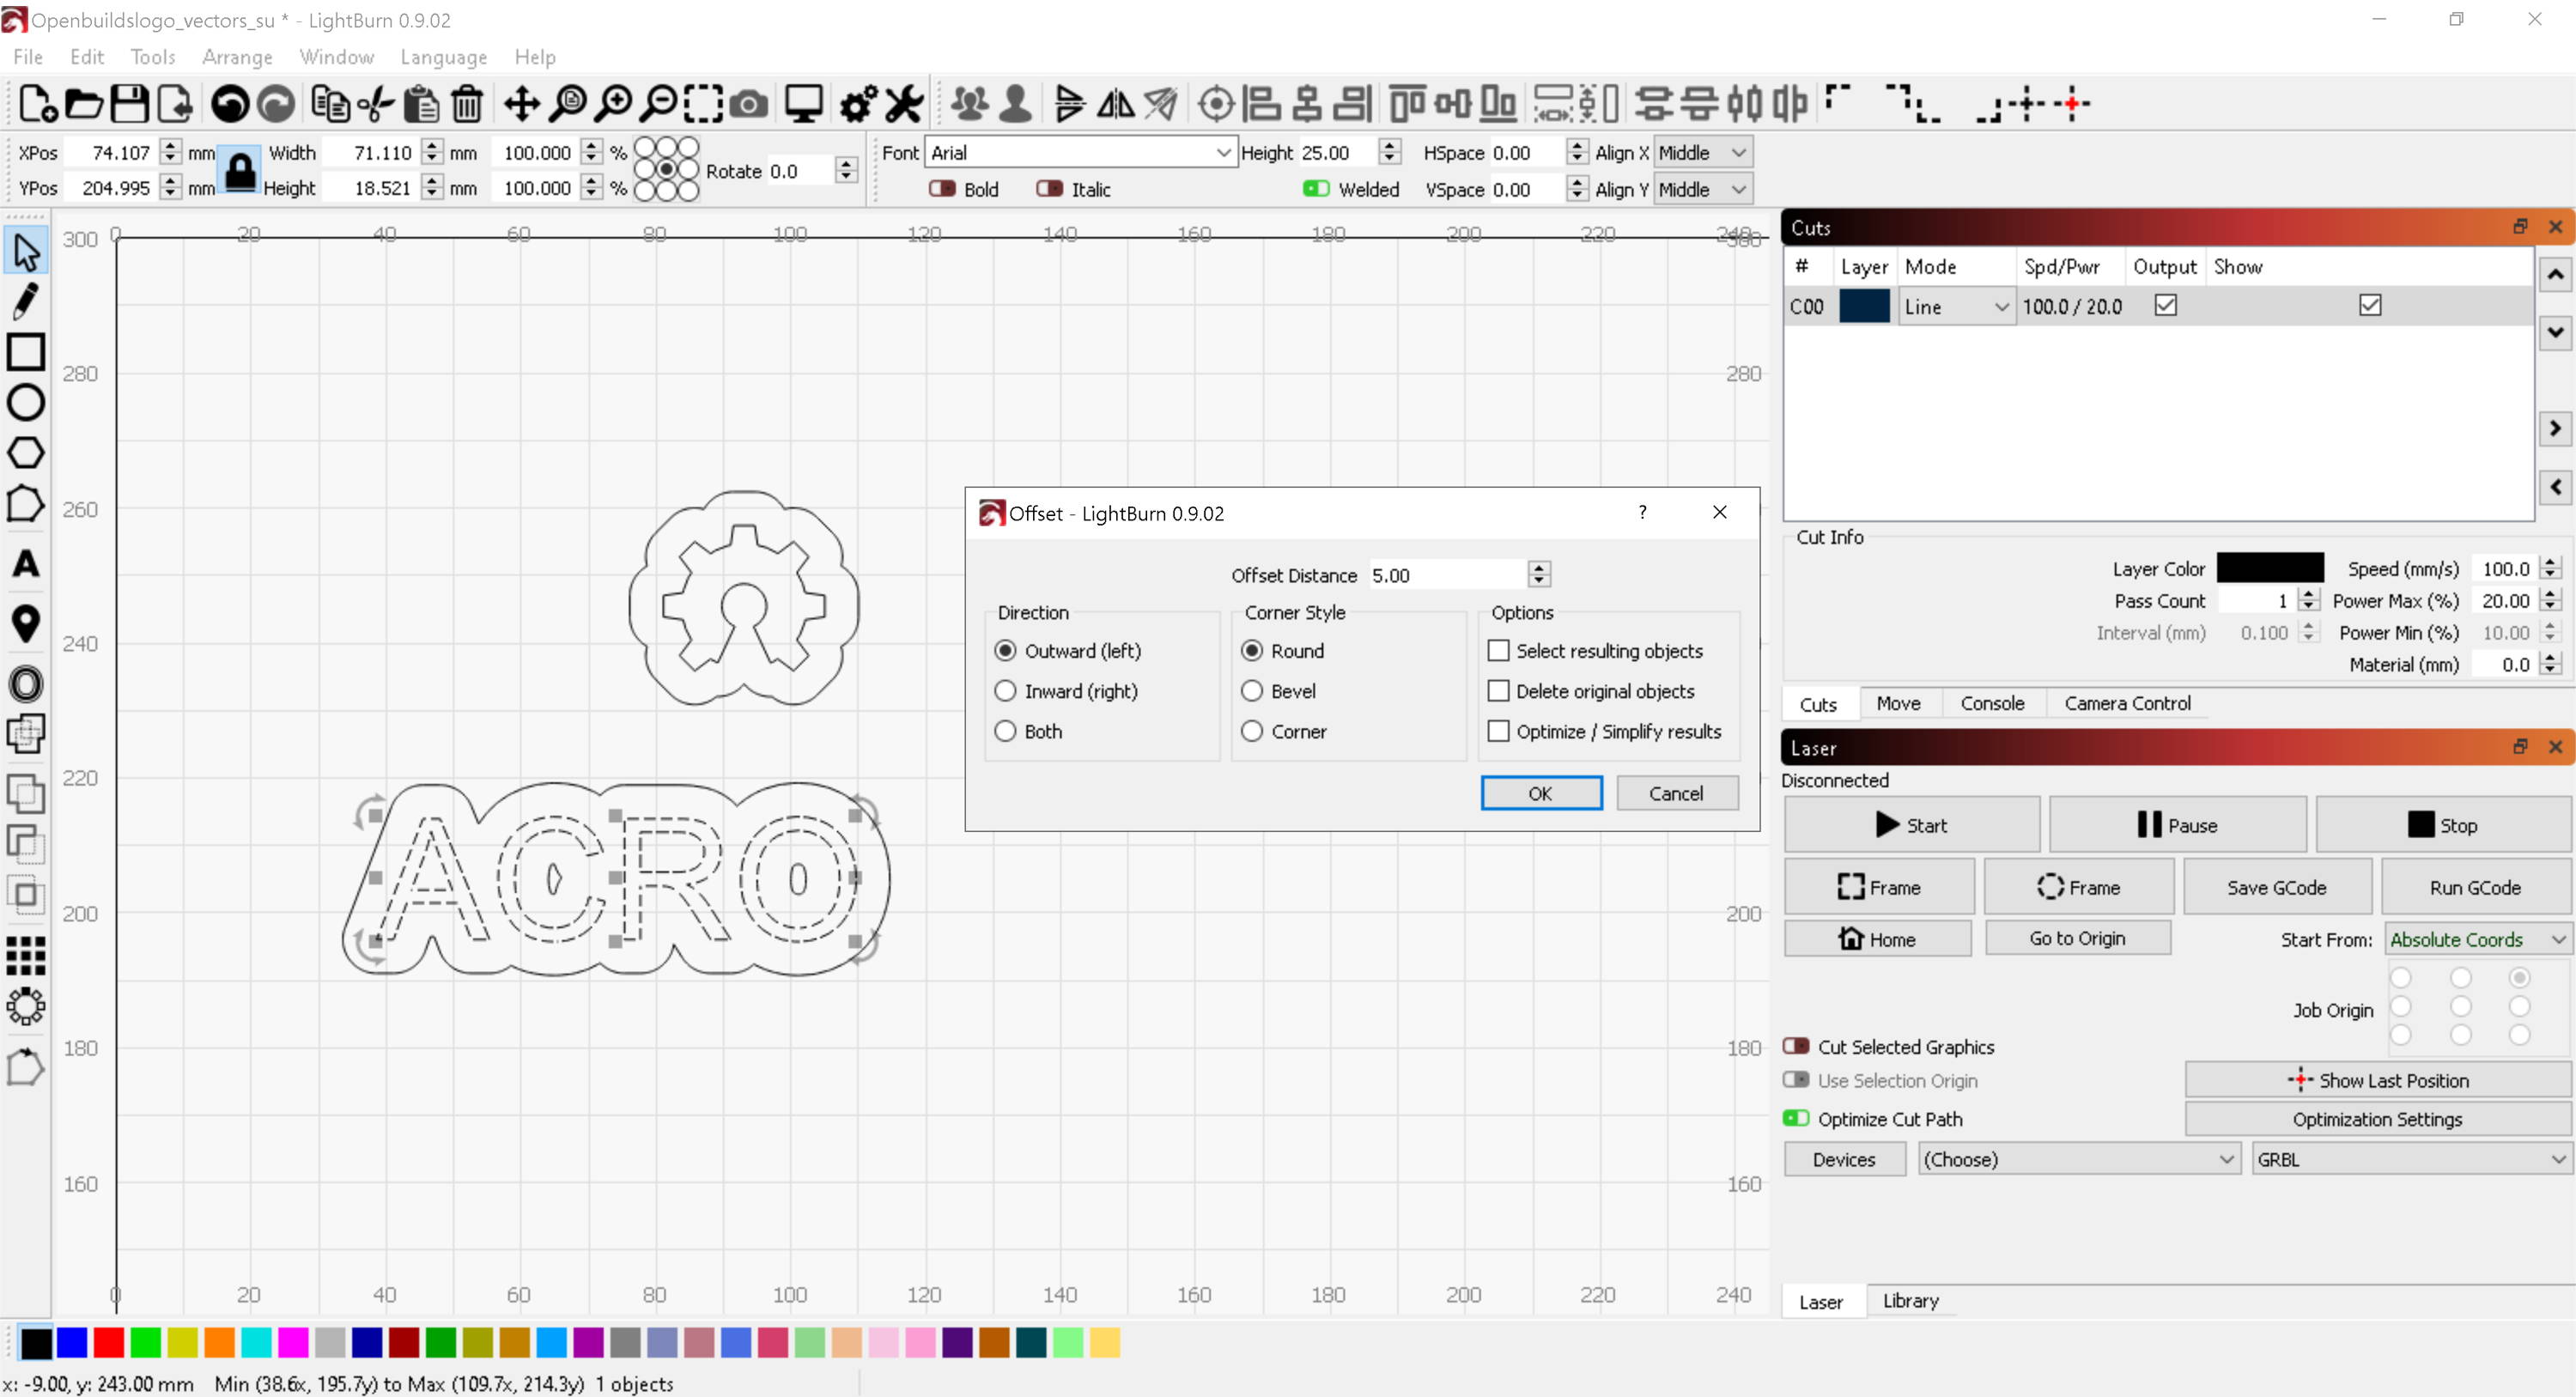Confirm Offset dialog with OK
The image size is (2576, 1397).
(x=1541, y=793)
